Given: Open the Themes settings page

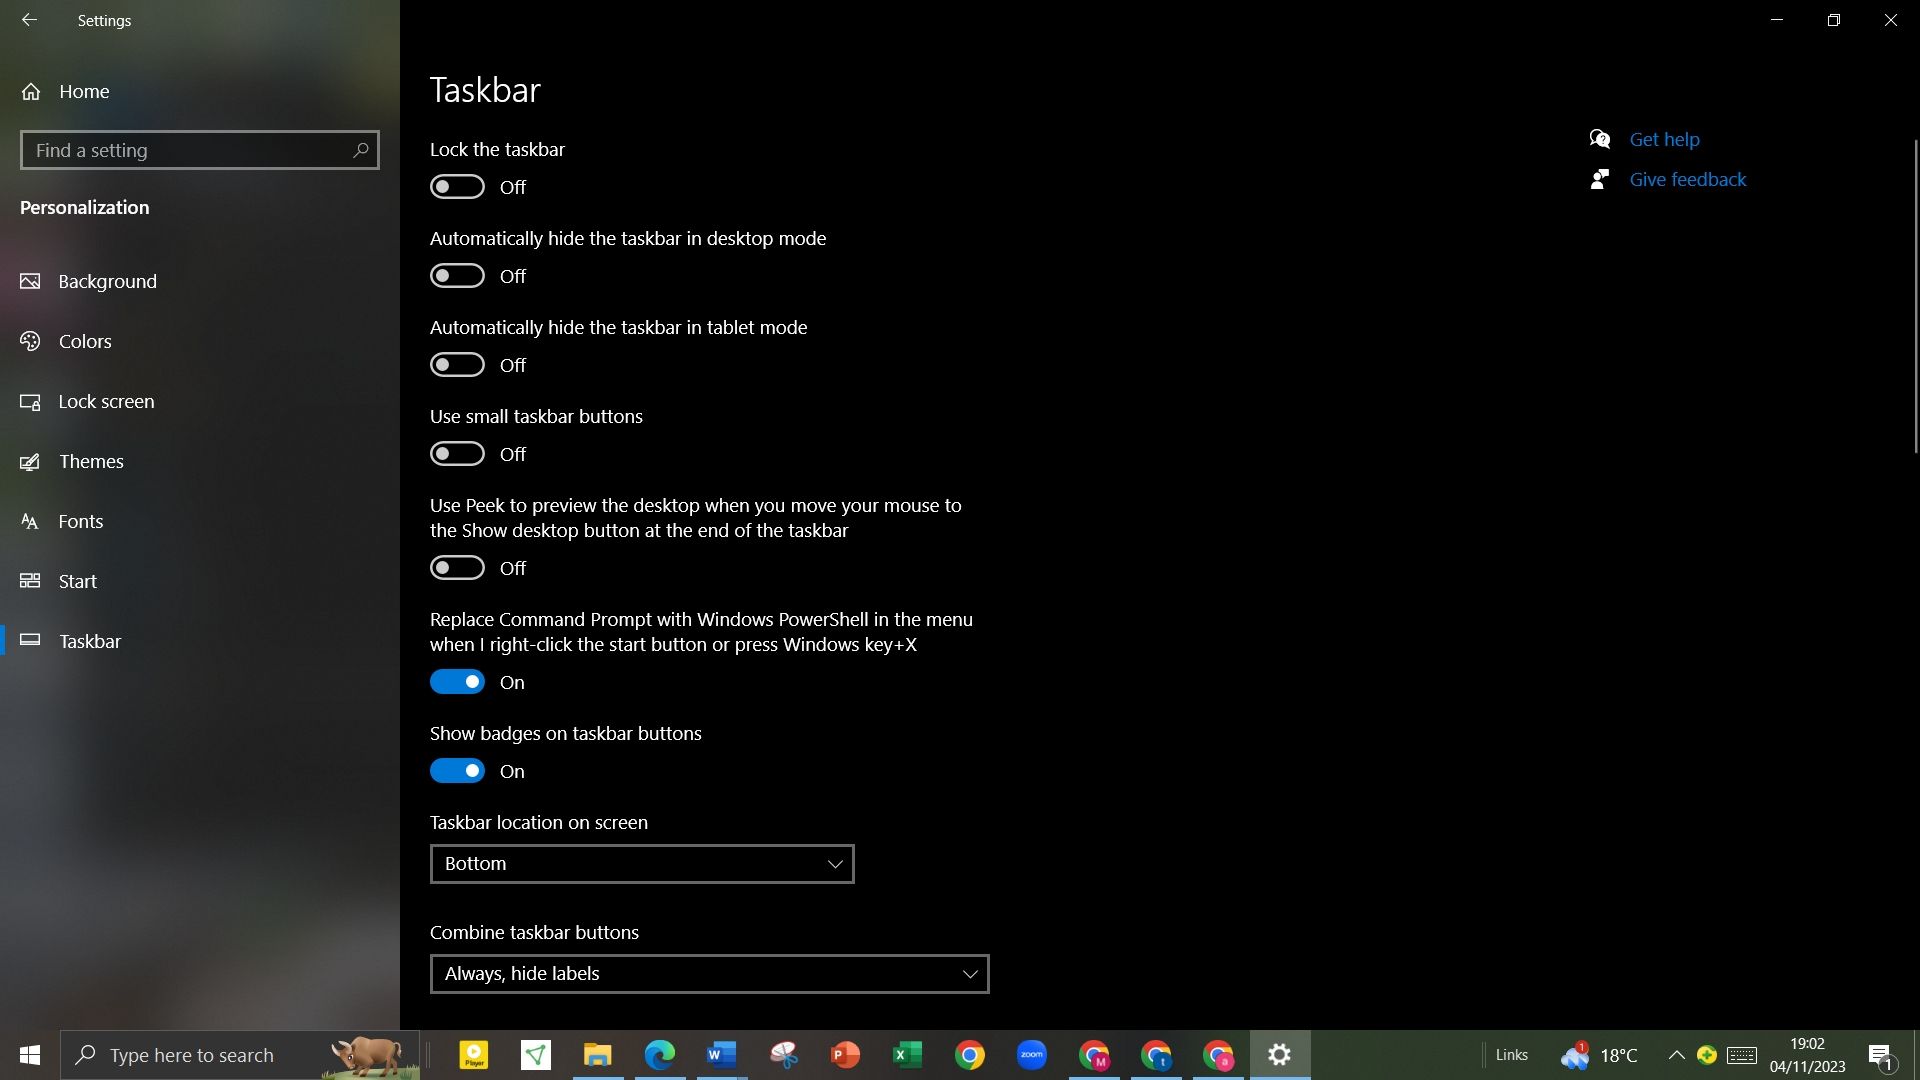Looking at the screenshot, I should 91,461.
